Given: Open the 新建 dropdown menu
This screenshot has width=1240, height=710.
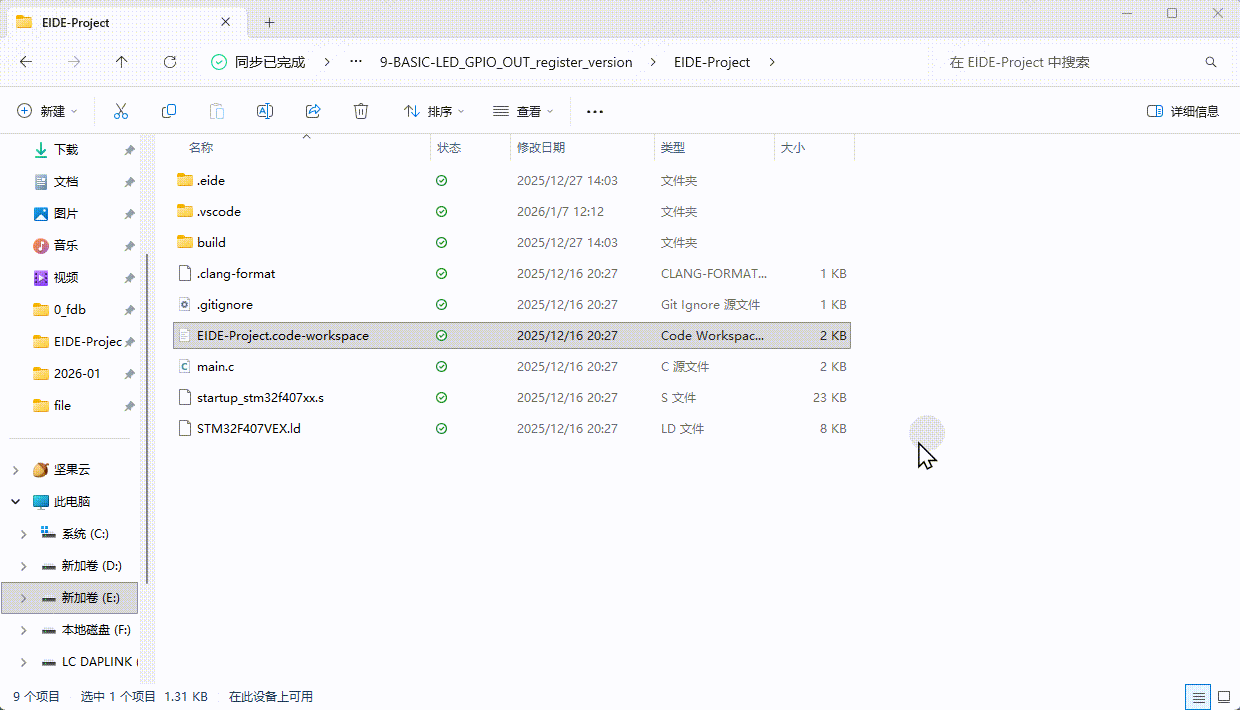Looking at the screenshot, I should coord(48,111).
